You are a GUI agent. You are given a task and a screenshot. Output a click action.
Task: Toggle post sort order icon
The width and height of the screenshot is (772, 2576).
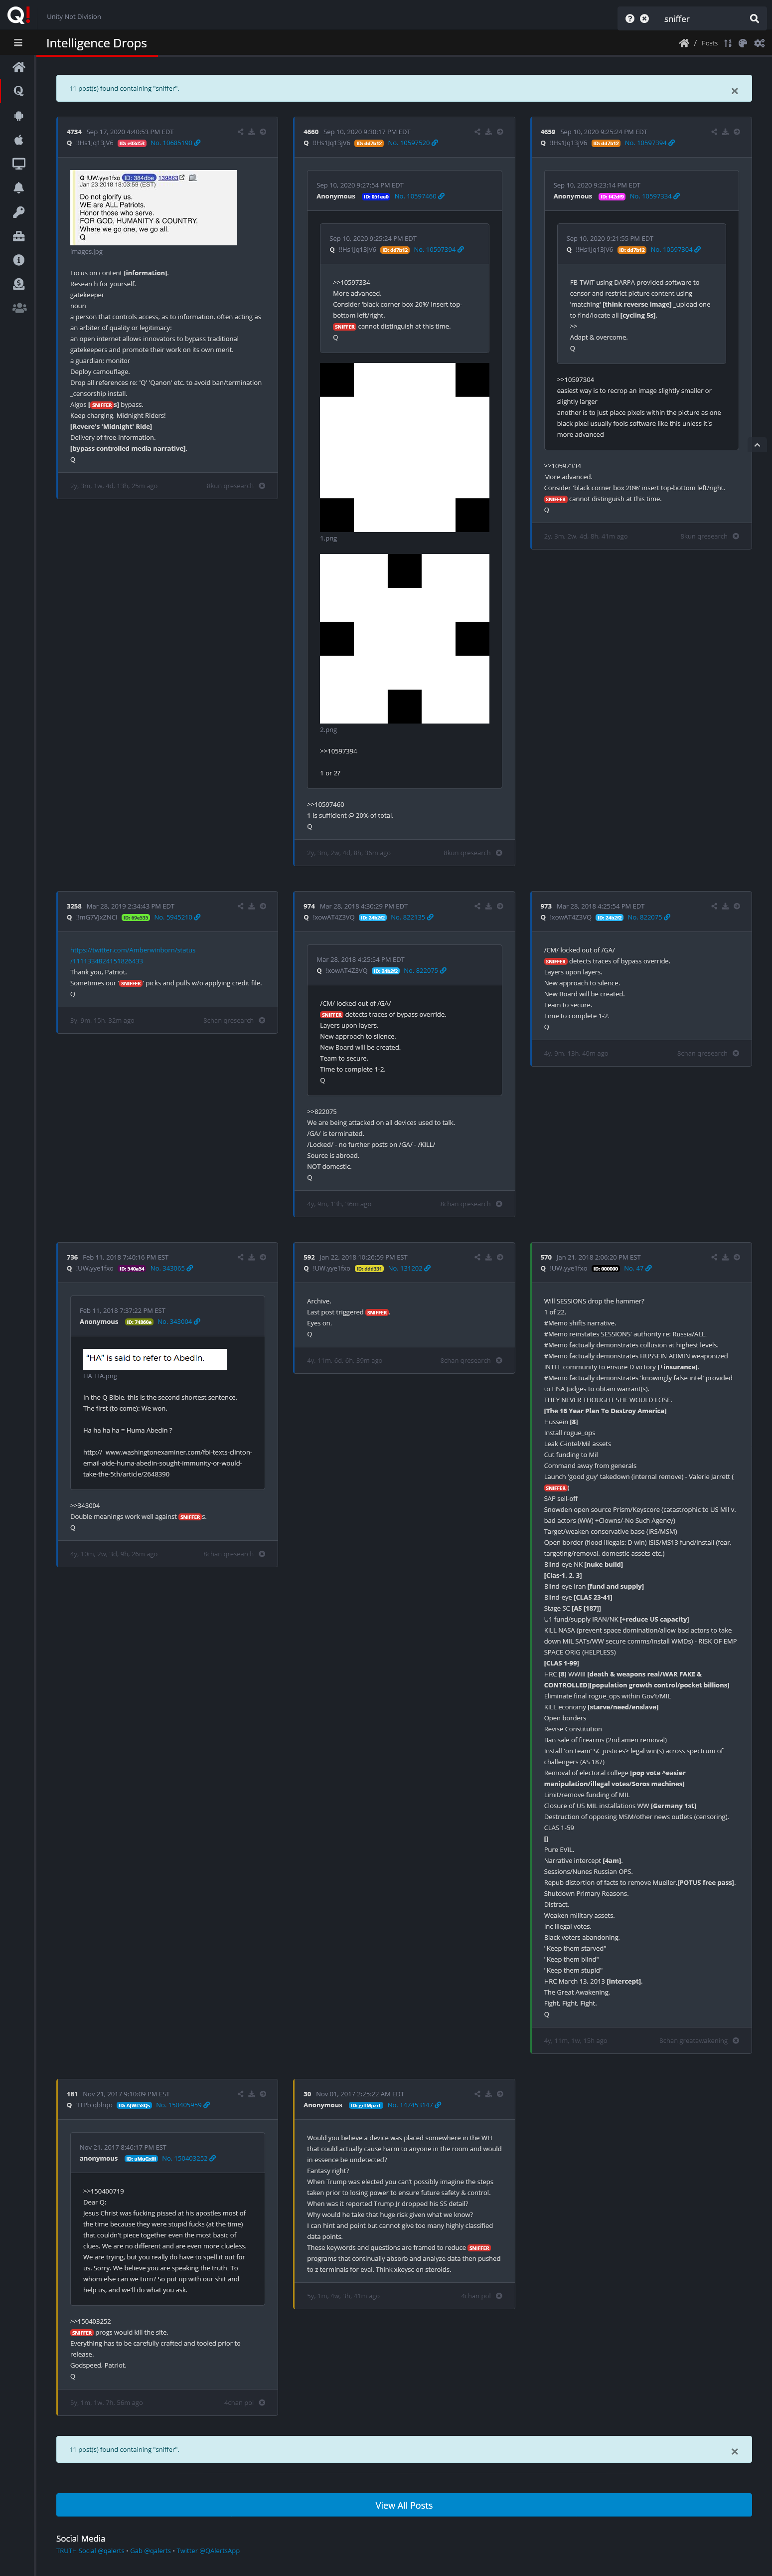(x=727, y=43)
